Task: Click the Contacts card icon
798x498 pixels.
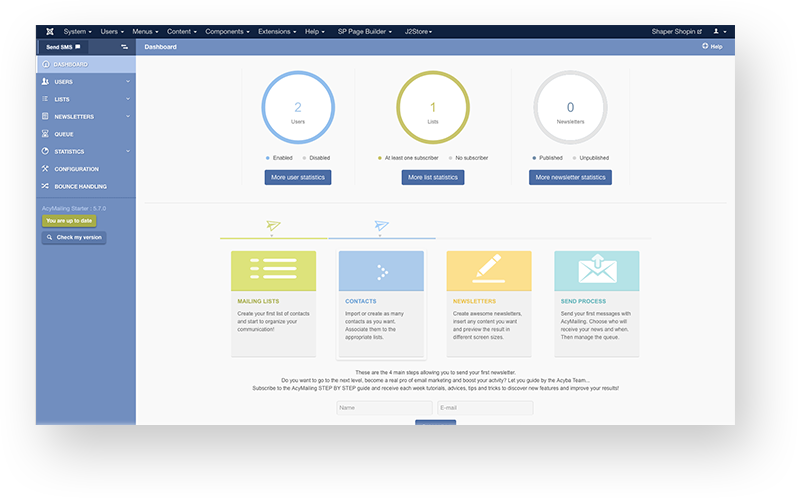Action: 381,271
